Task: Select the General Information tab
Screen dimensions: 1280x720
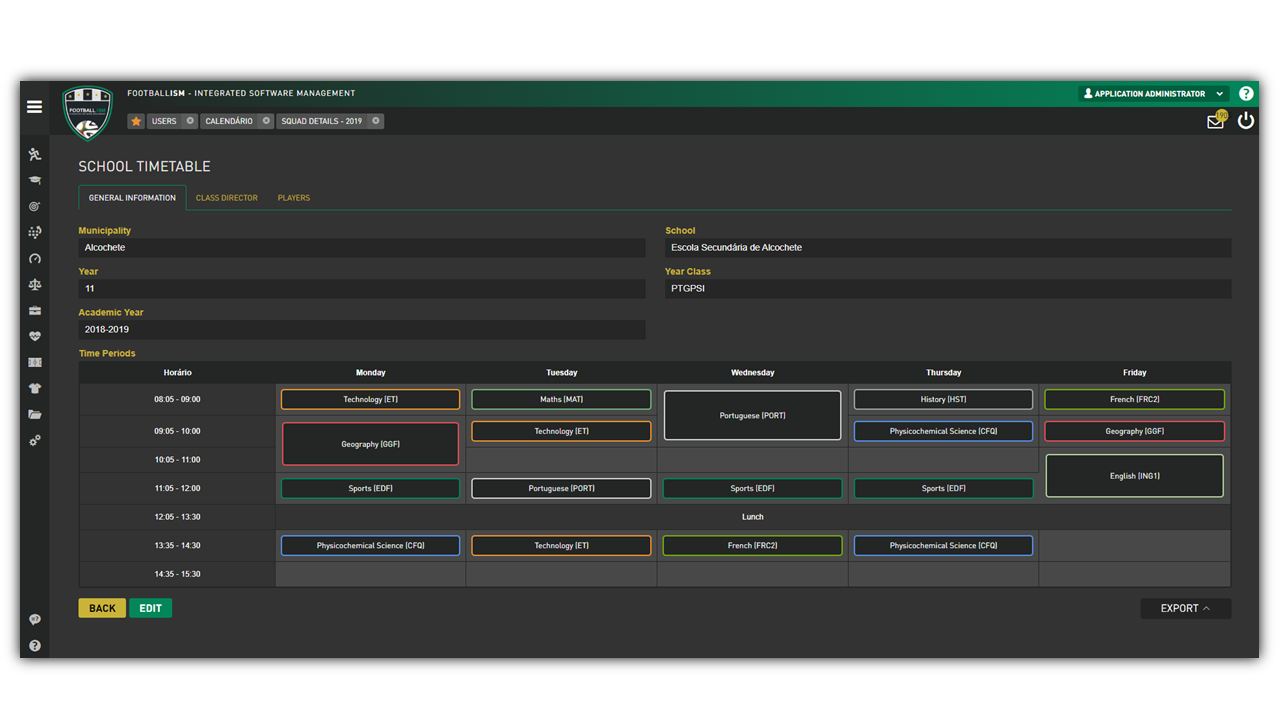Action: [132, 198]
